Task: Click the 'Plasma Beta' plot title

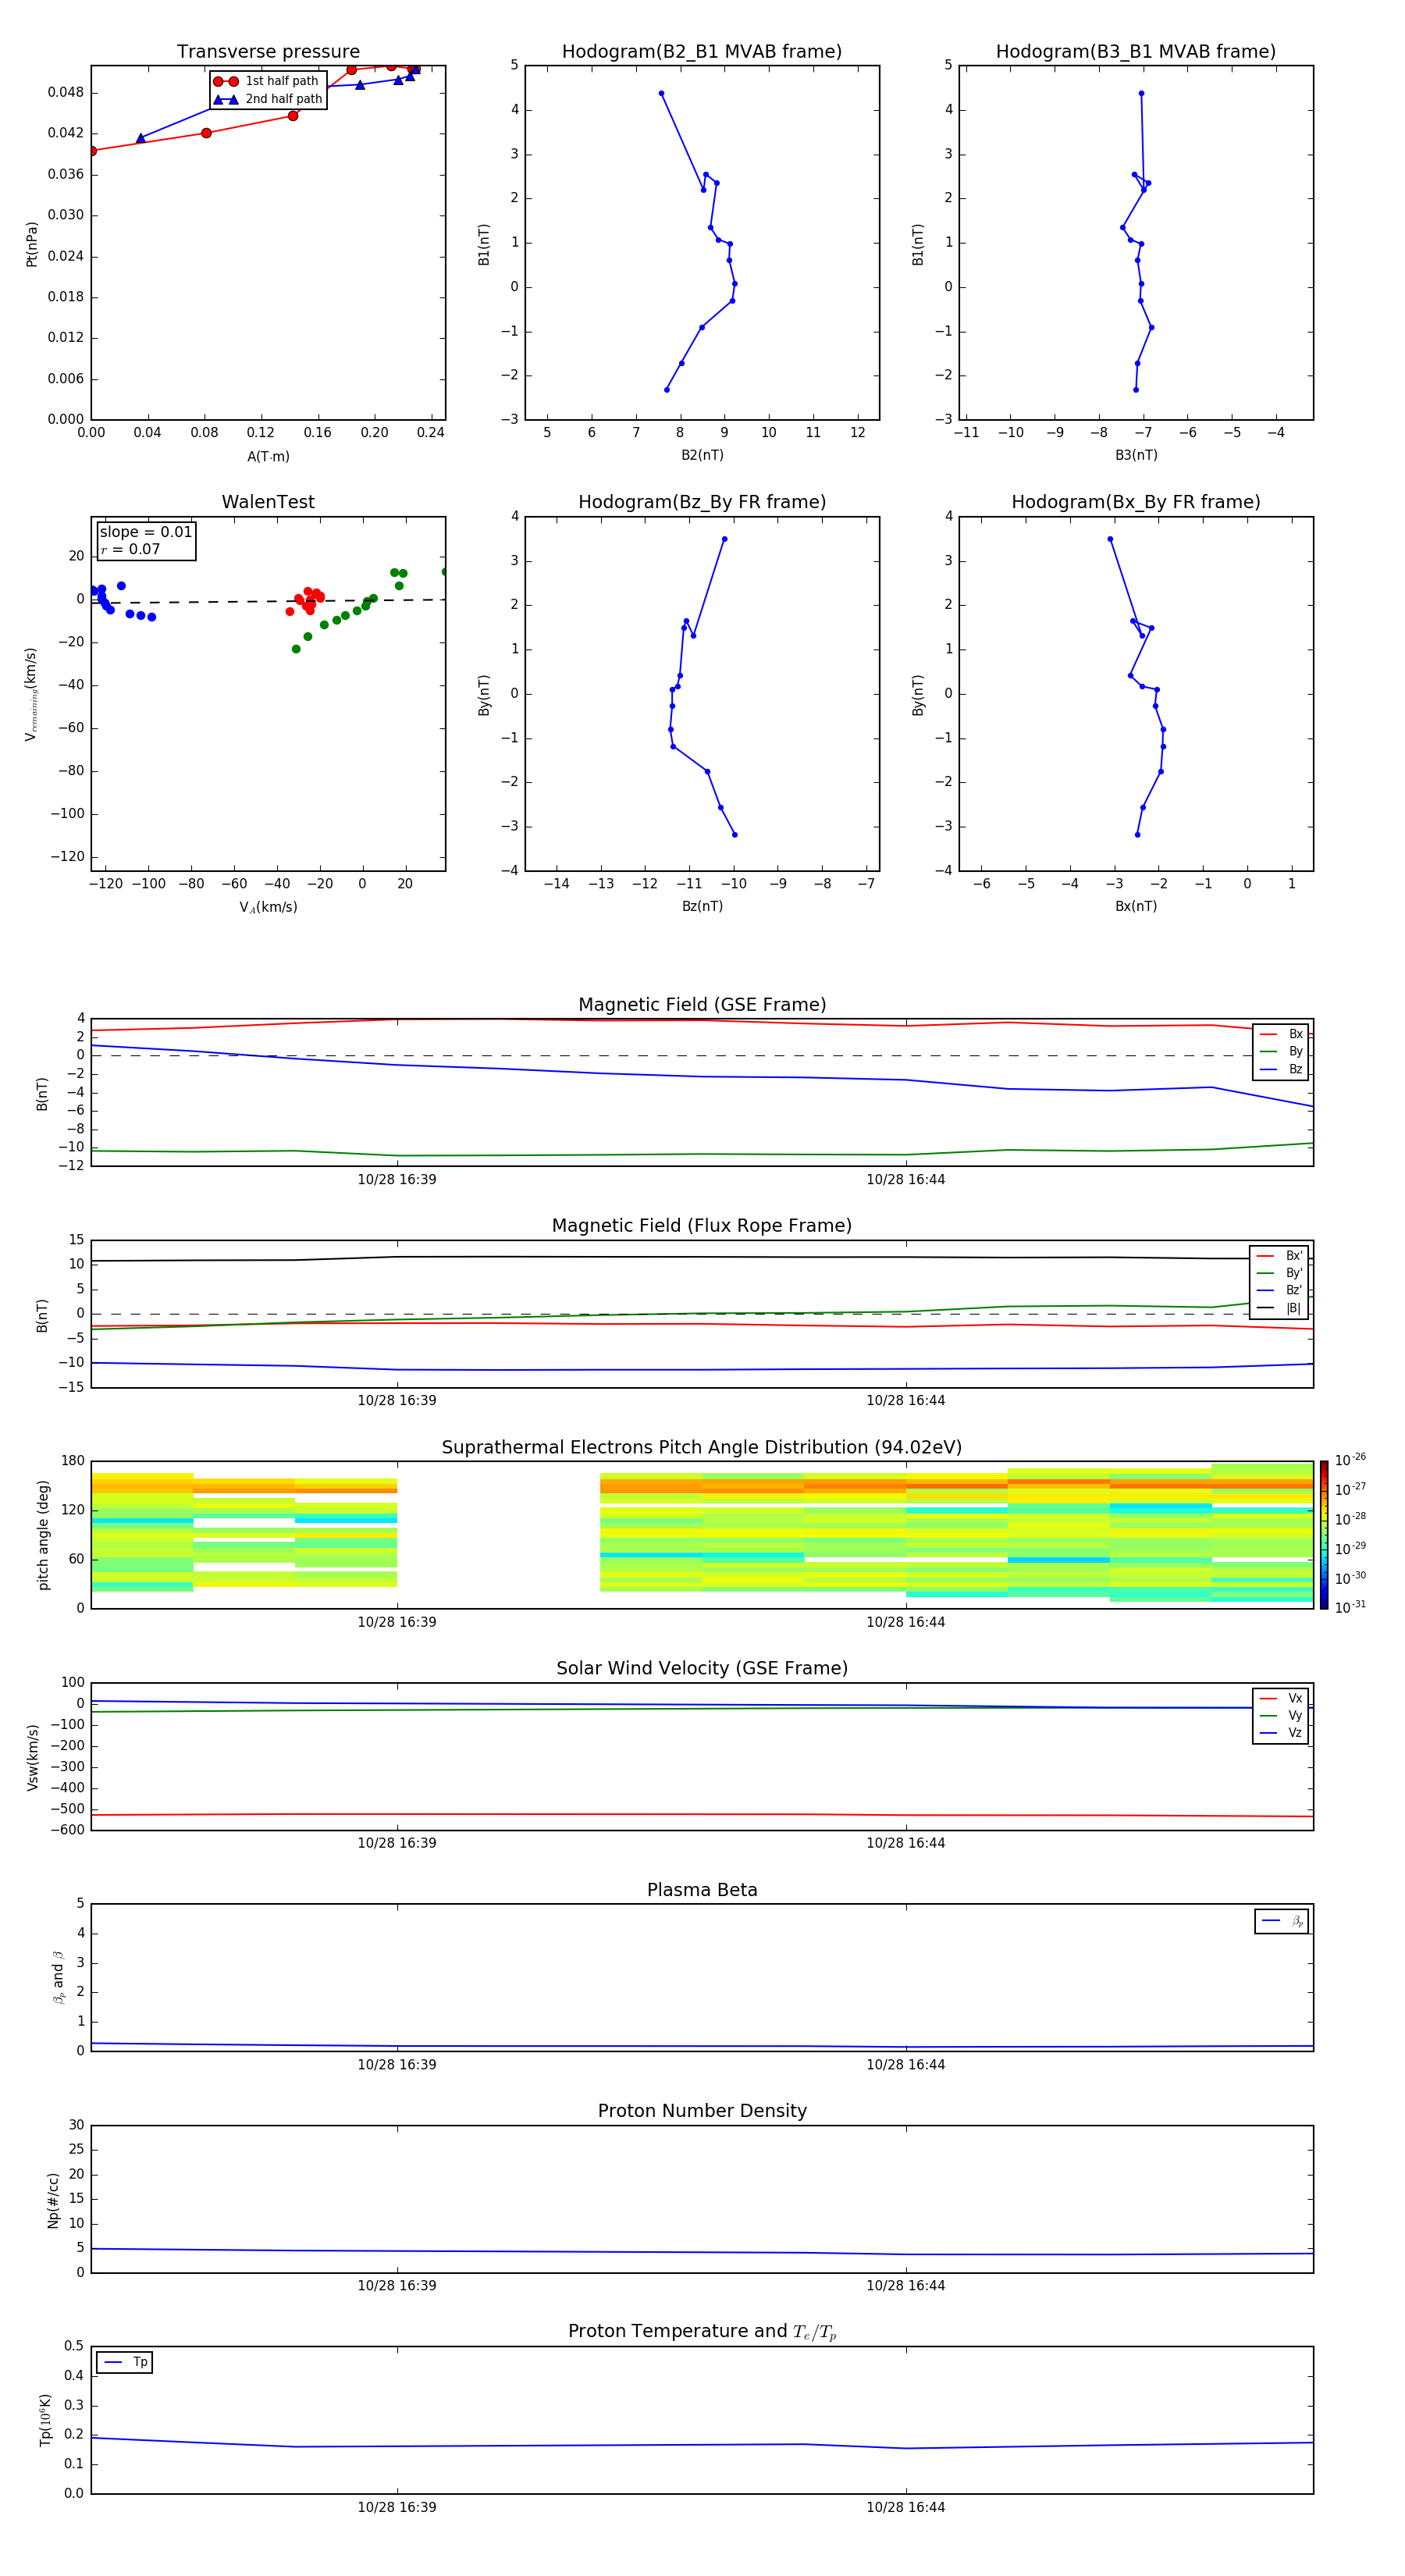Action: [702, 1890]
